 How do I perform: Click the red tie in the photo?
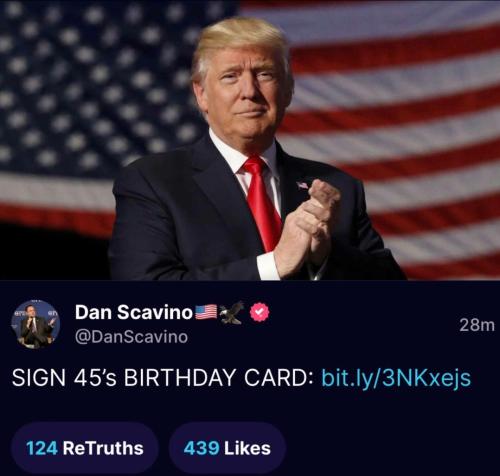point(262,203)
